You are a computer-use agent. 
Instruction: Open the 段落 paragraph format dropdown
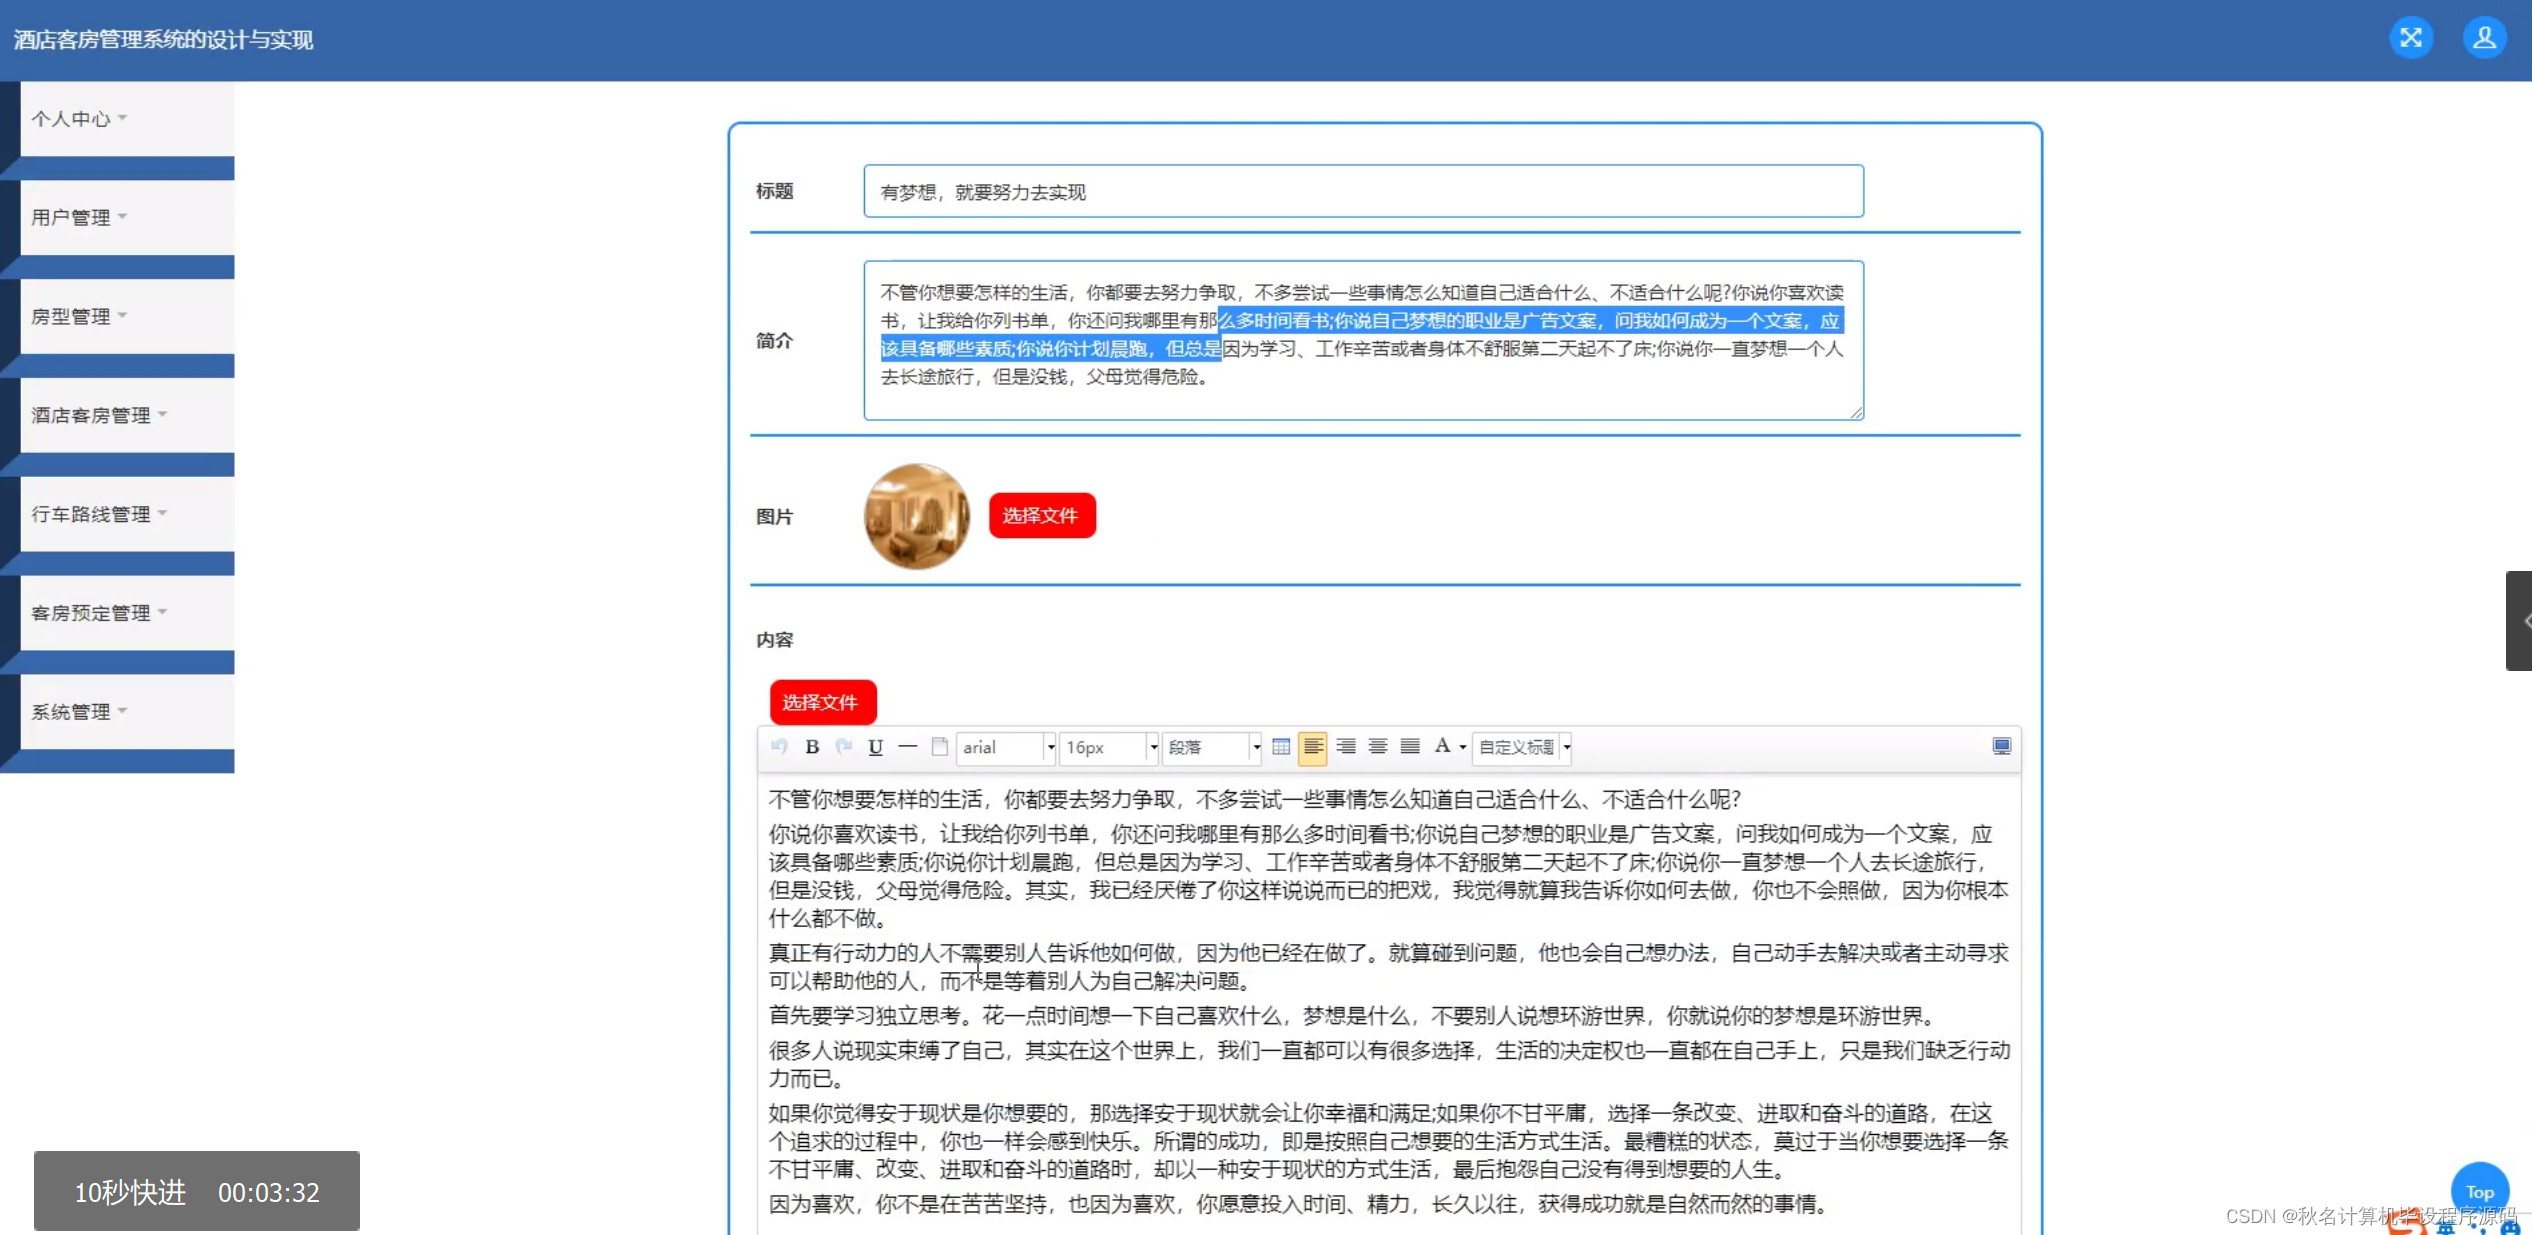point(1212,747)
